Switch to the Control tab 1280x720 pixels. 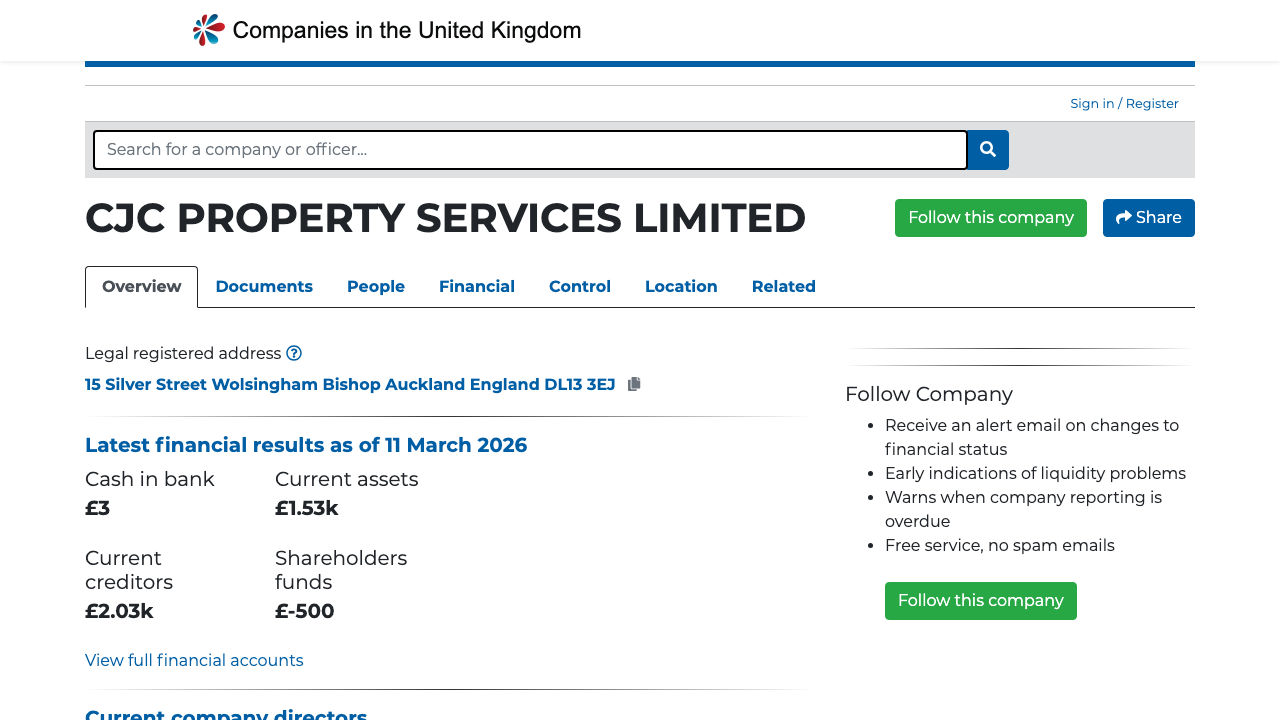[x=580, y=287]
